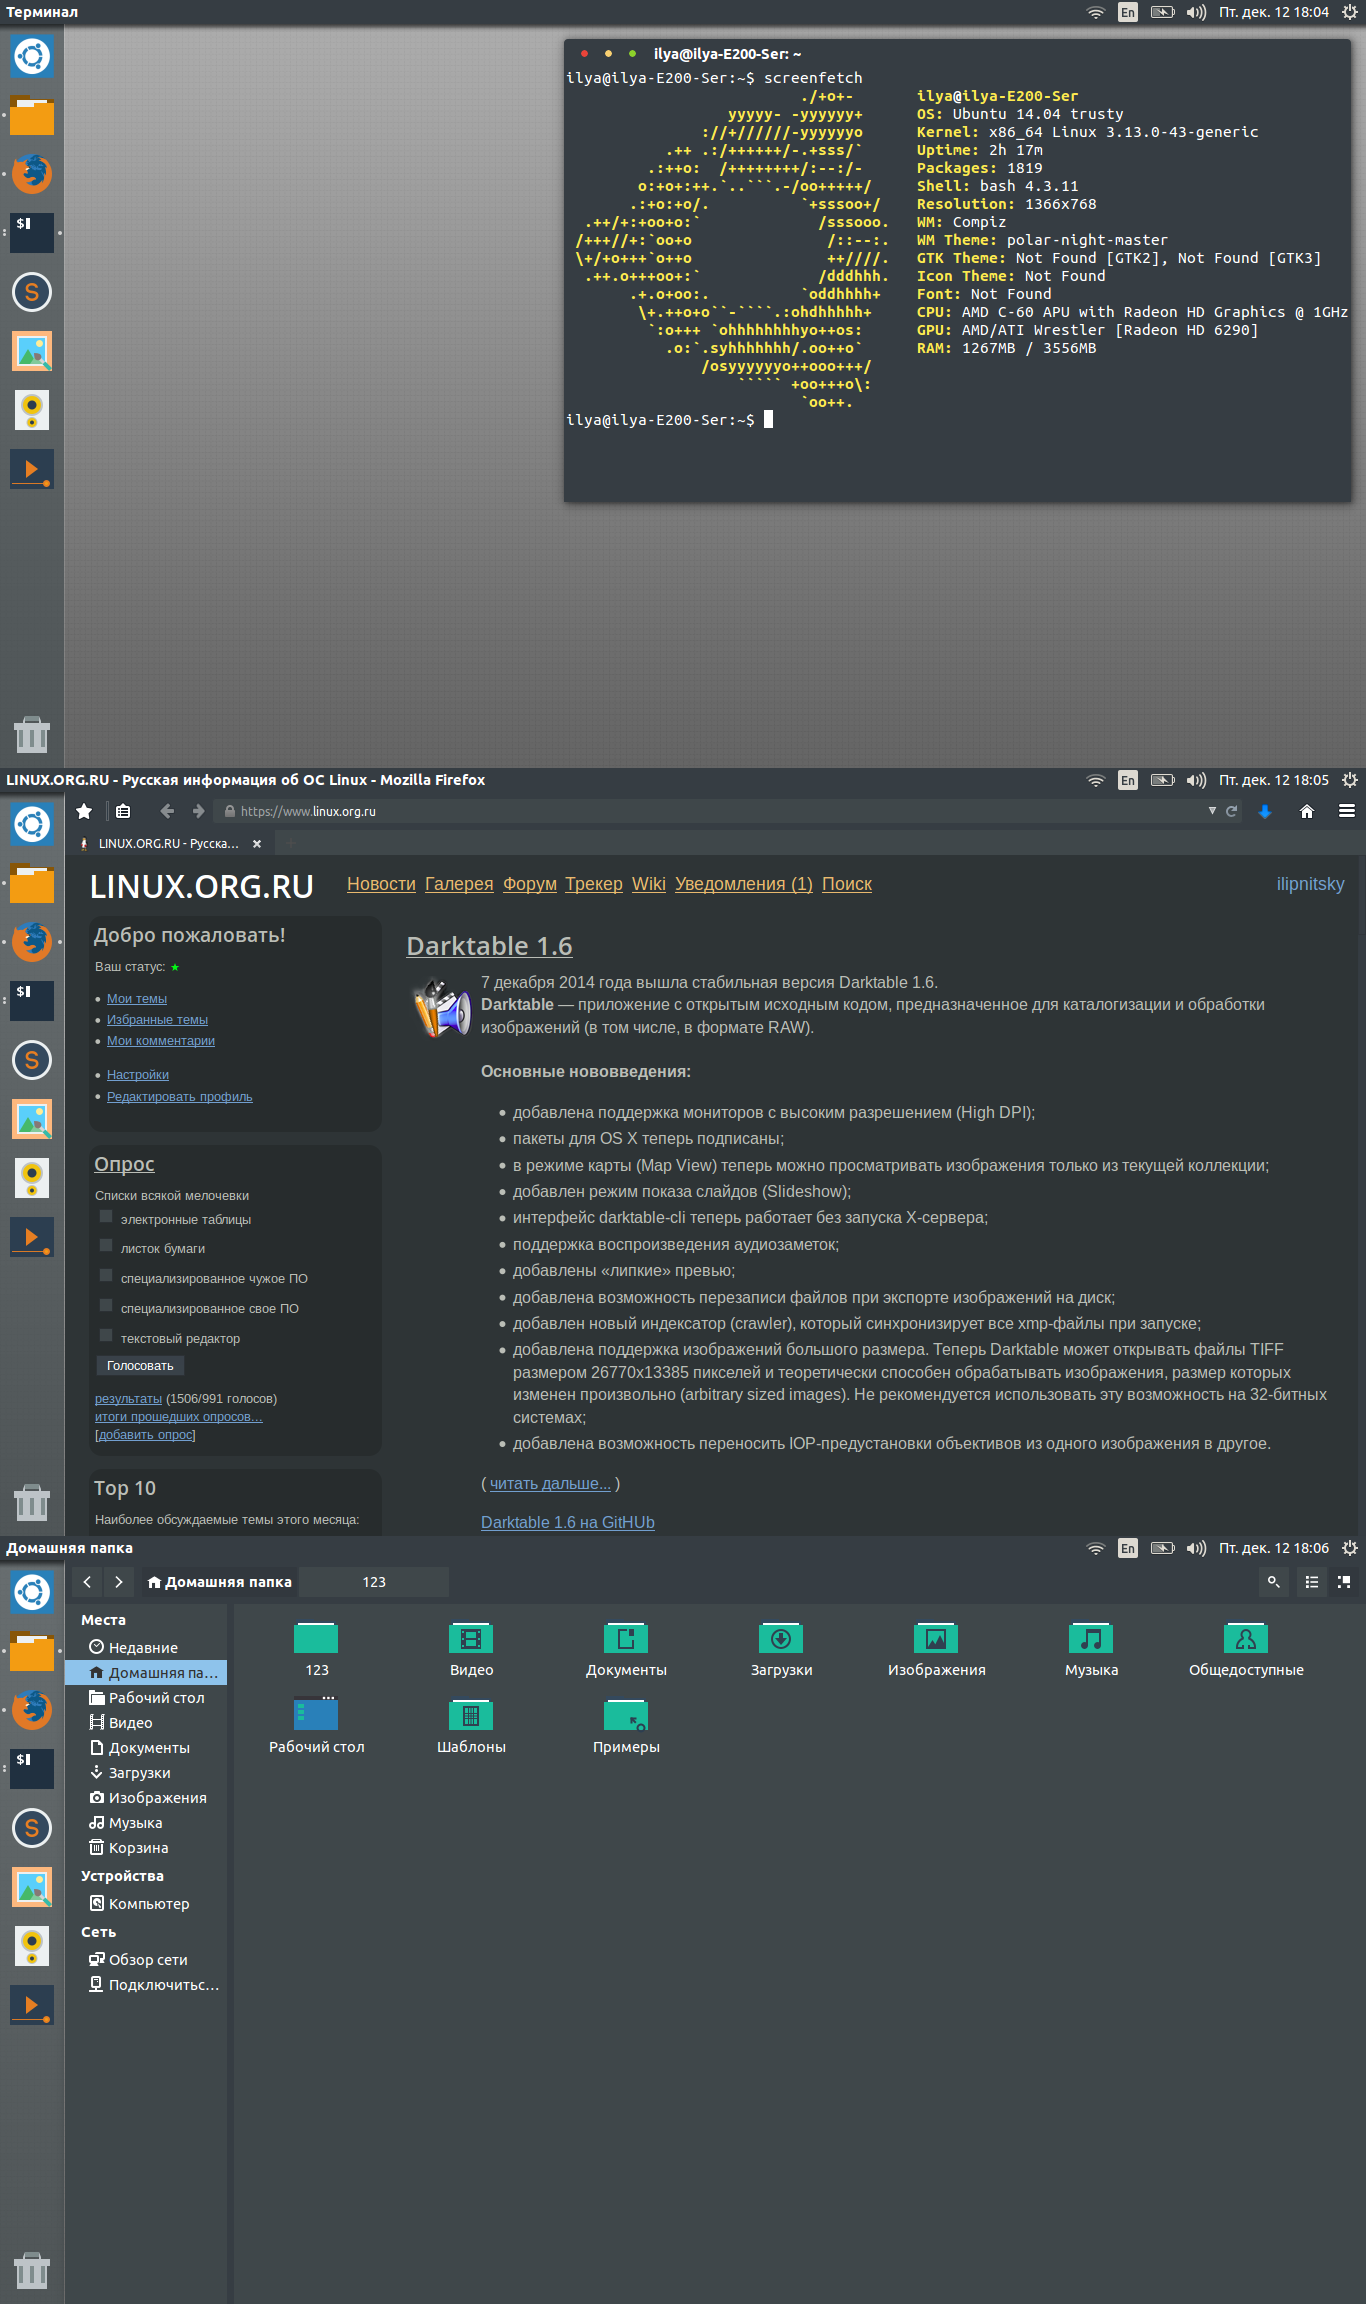Select Рабочий стол in the sidebar
The height and width of the screenshot is (2304, 1366).
pos(146,1697)
